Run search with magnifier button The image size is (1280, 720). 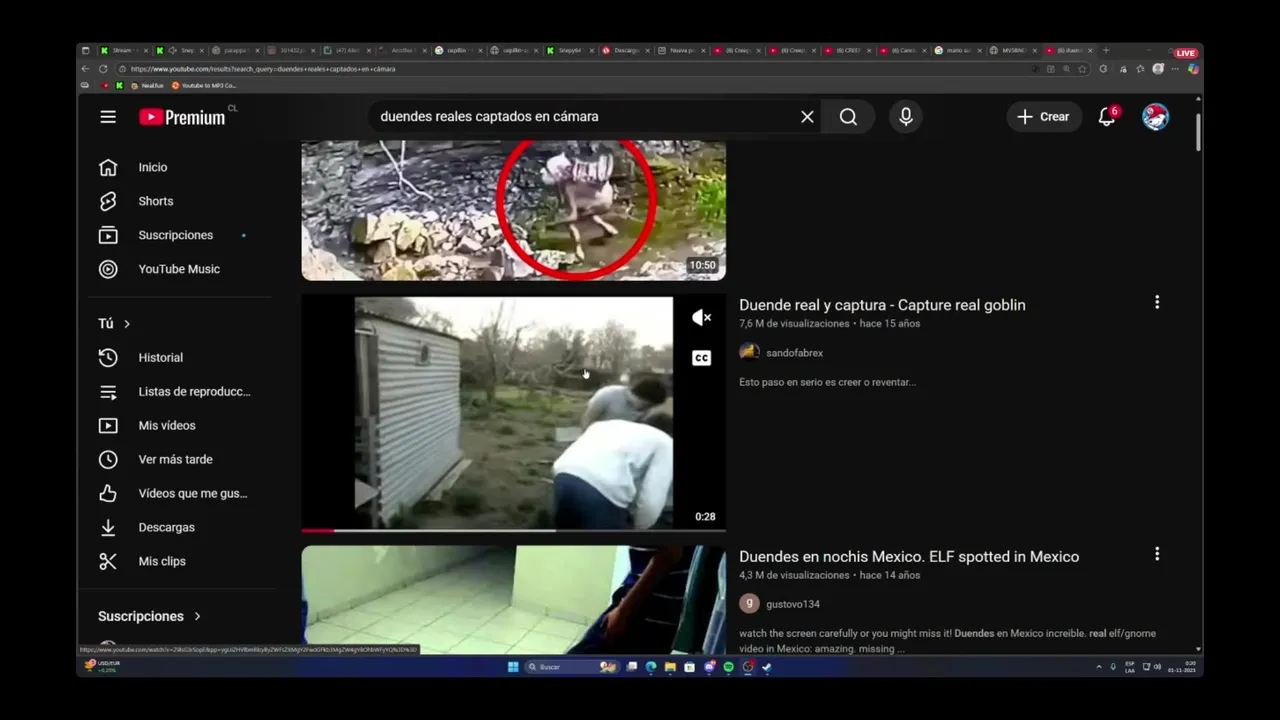coord(848,117)
